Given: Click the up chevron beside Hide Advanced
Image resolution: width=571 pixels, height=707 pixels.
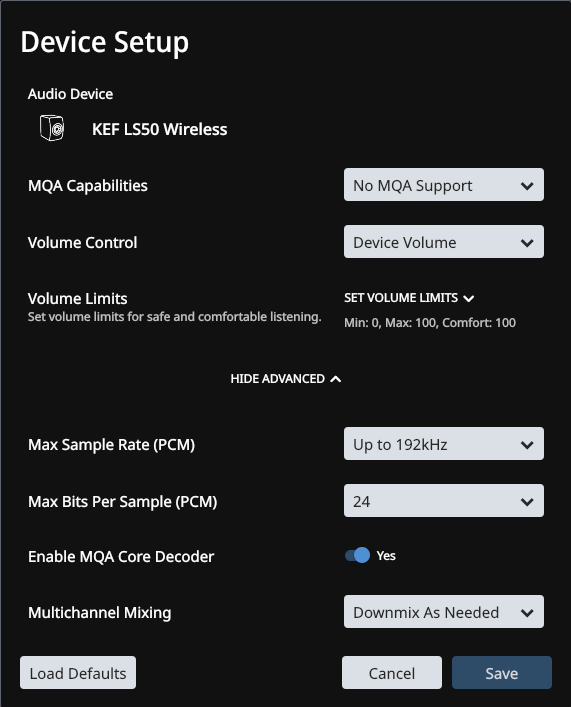Looking at the screenshot, I should coord(336,379).
